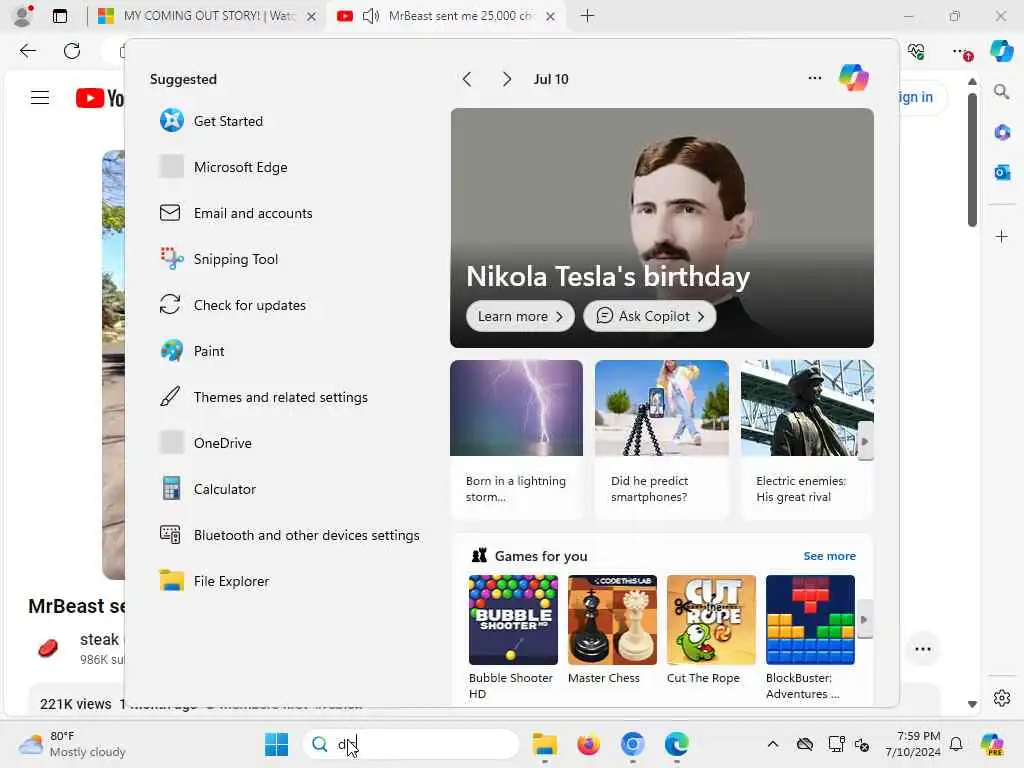Open Get Started app icon
Image resolution: width=1024 pixels, height=768 pixels.
click(172, 121)
